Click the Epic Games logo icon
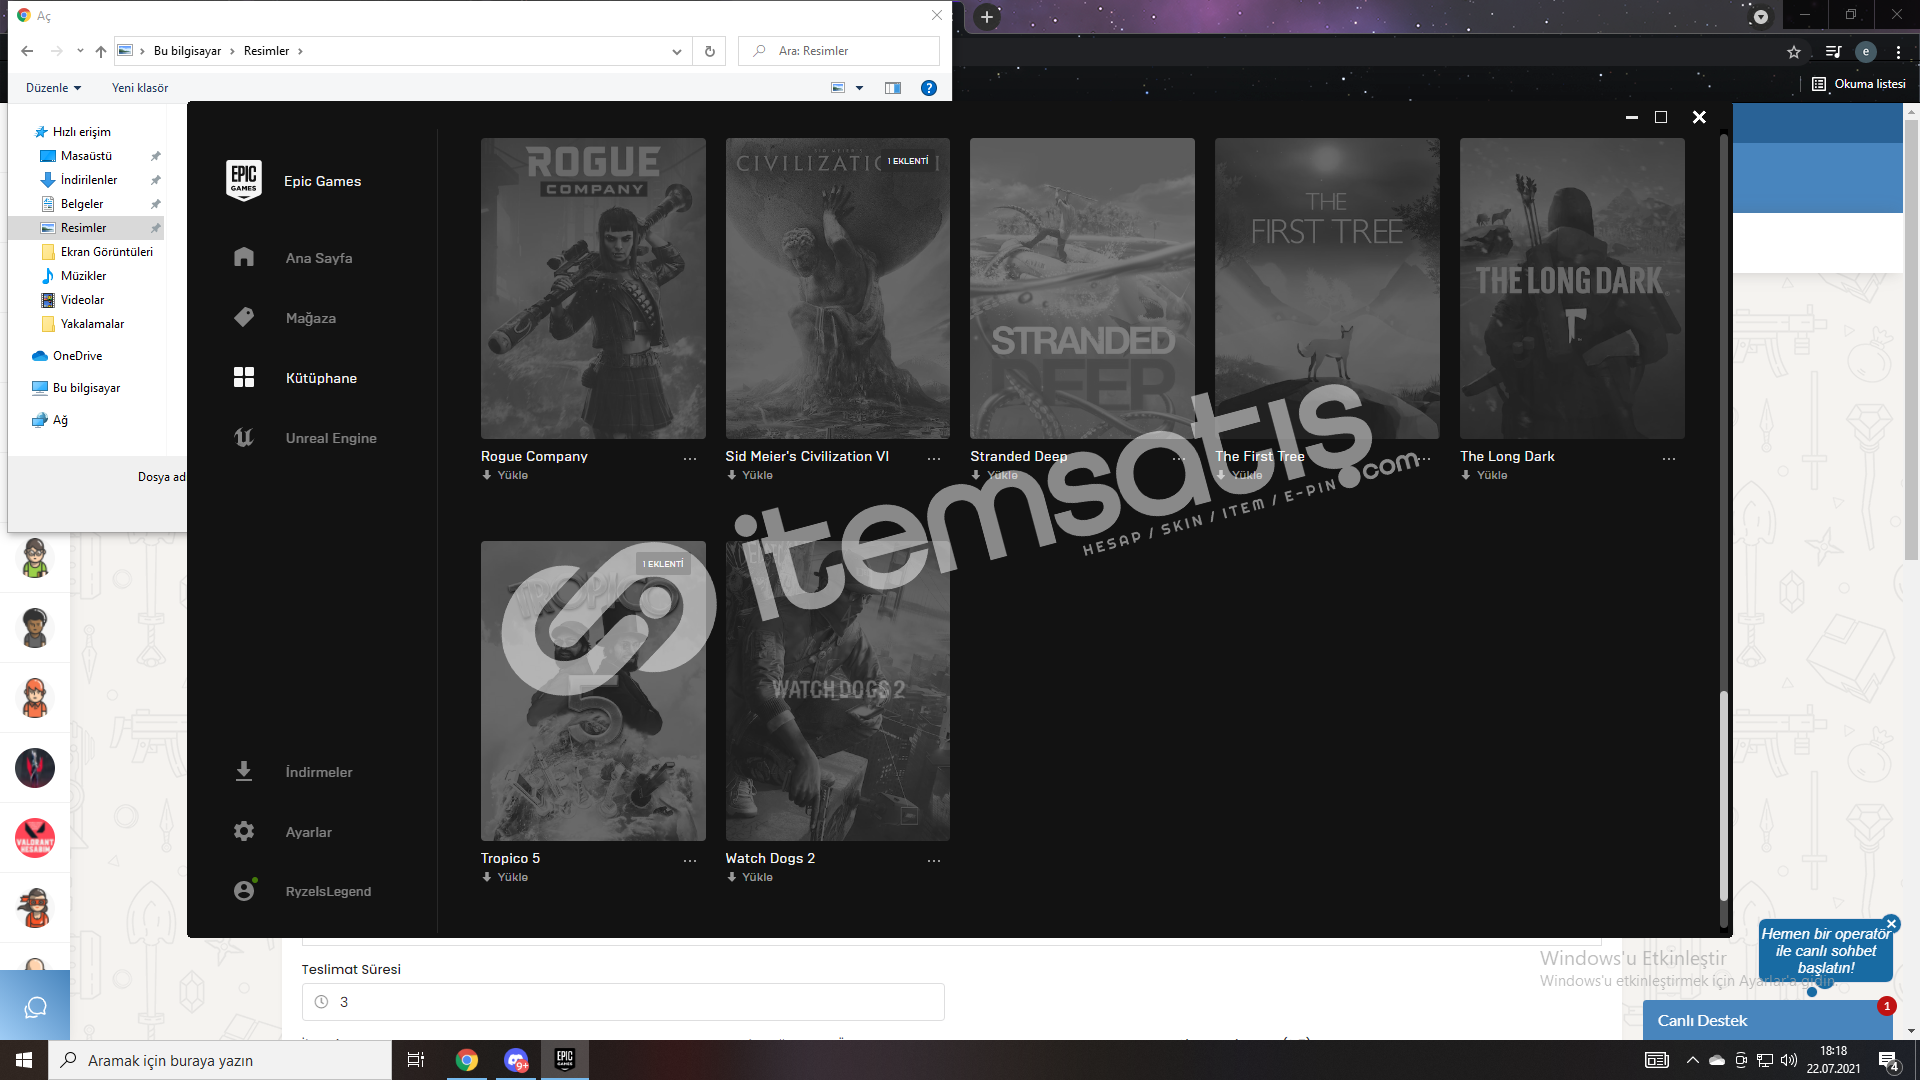The height and width of the screenshot is (1080, 1920). tap(244, 181)
